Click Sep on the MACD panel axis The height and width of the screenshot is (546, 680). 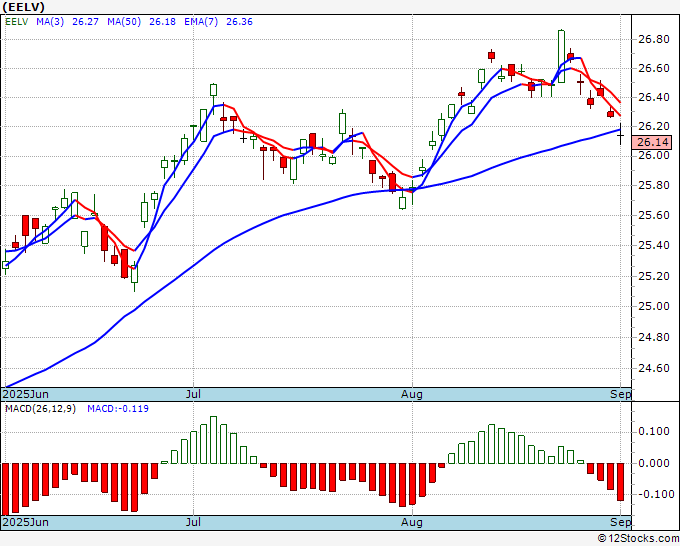point(621,522)
